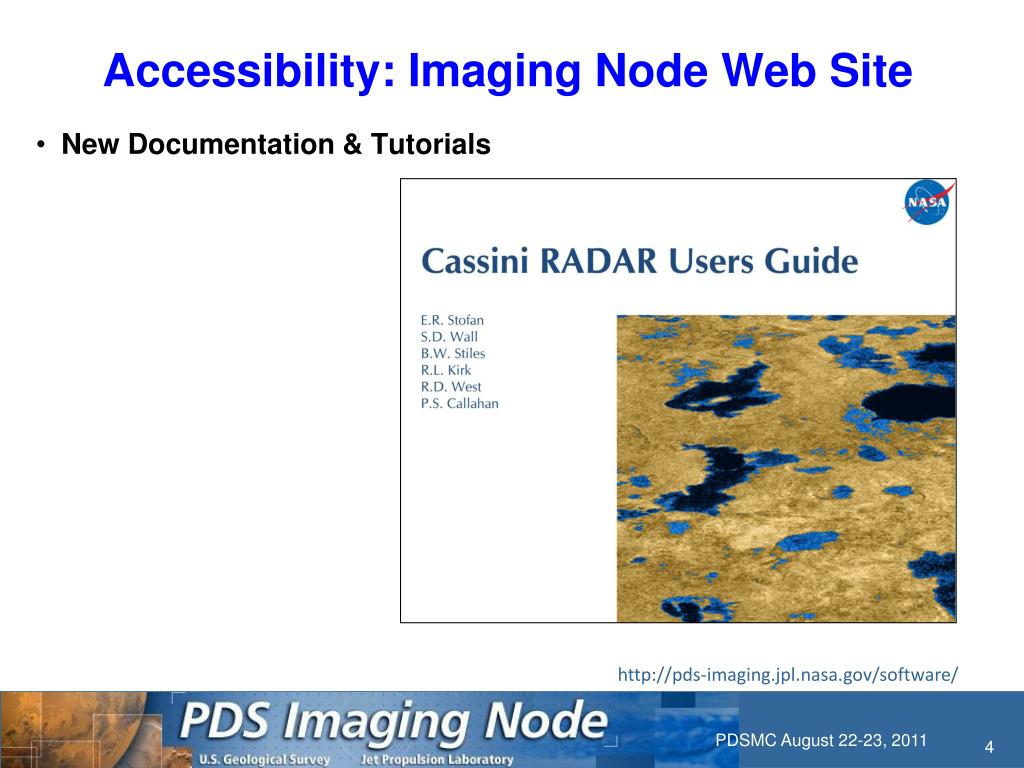Click the 'PDS Imaging Node' banner title
The image size is (1024, 768).
393,721
